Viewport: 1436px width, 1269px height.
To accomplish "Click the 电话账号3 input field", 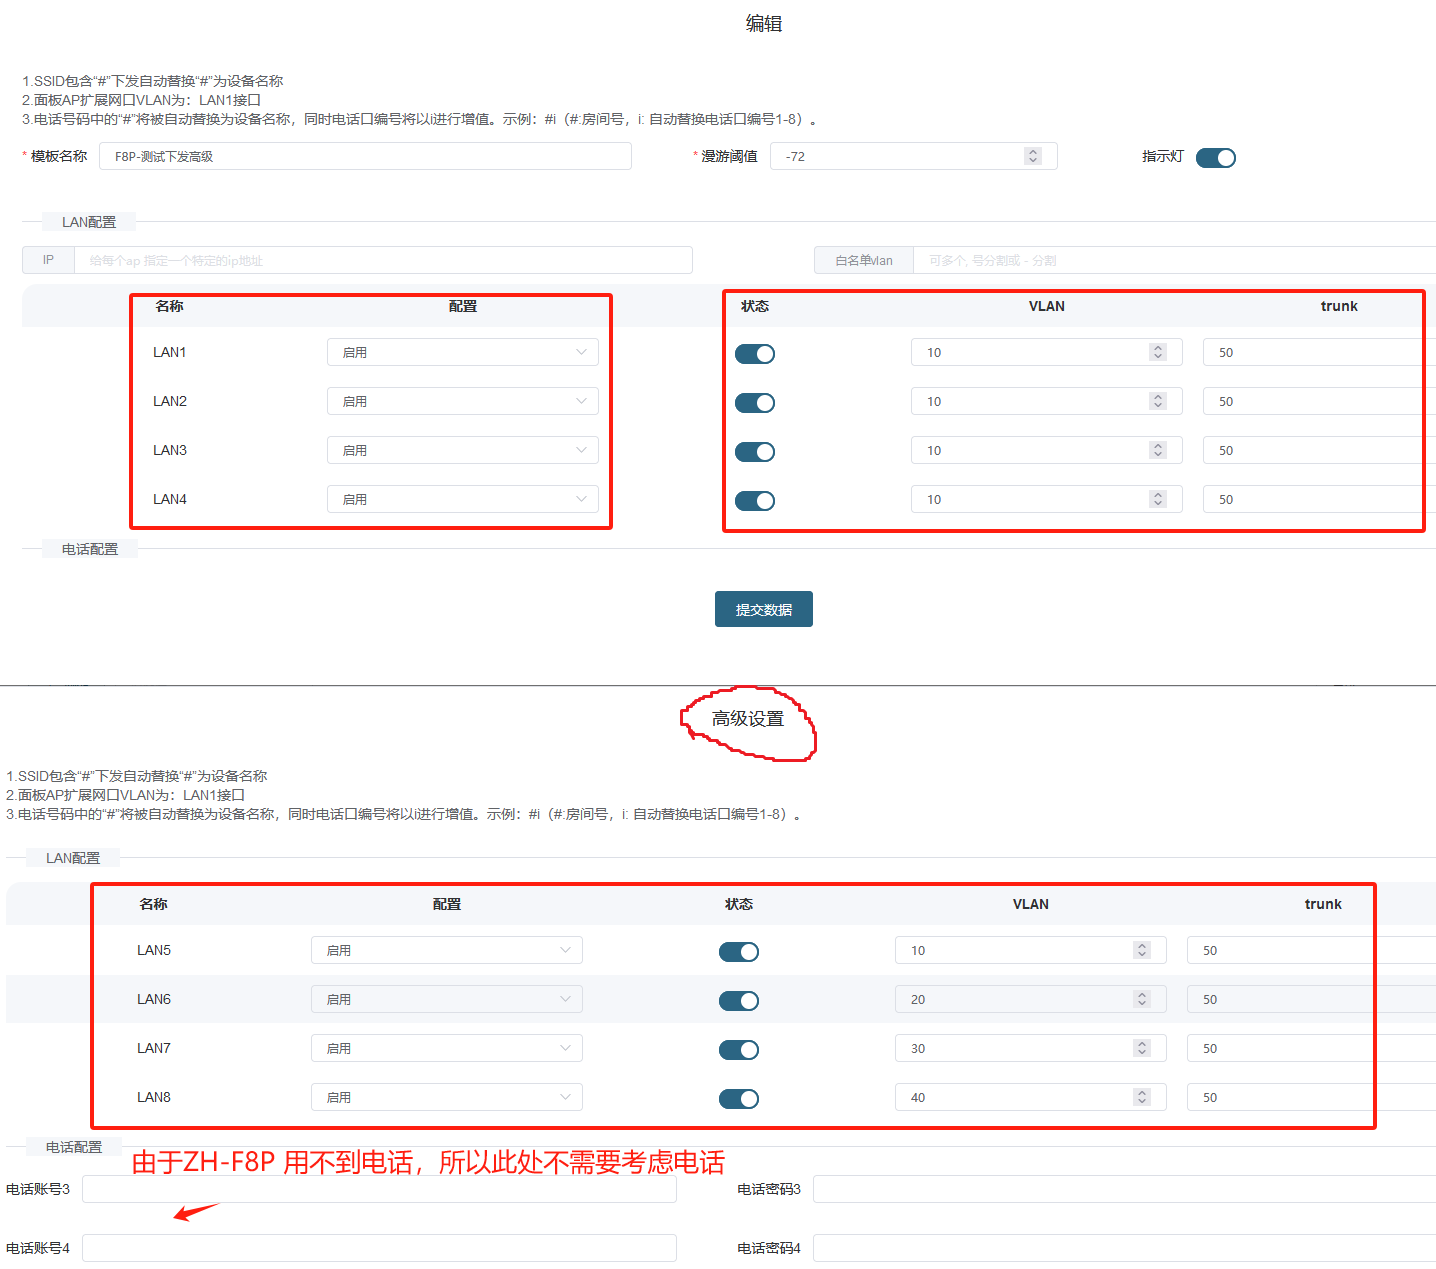I will click(x=379, y=1189).
